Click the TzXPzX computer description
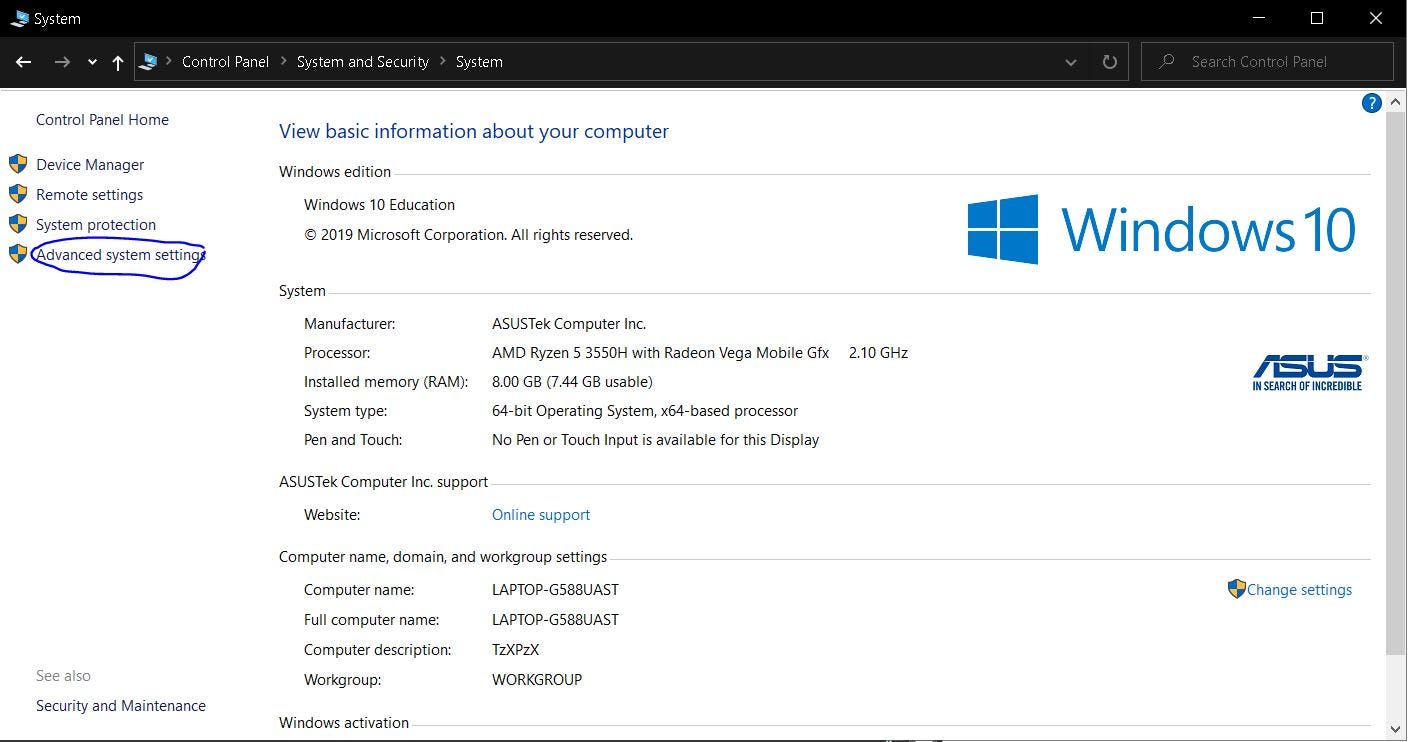The image size is (1409, 742). [515, 650]
